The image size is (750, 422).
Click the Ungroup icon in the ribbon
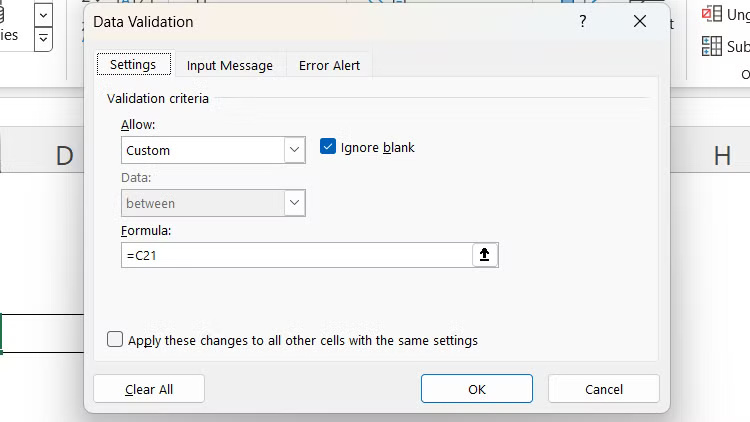pyautogui.click(x=712, y=14)
